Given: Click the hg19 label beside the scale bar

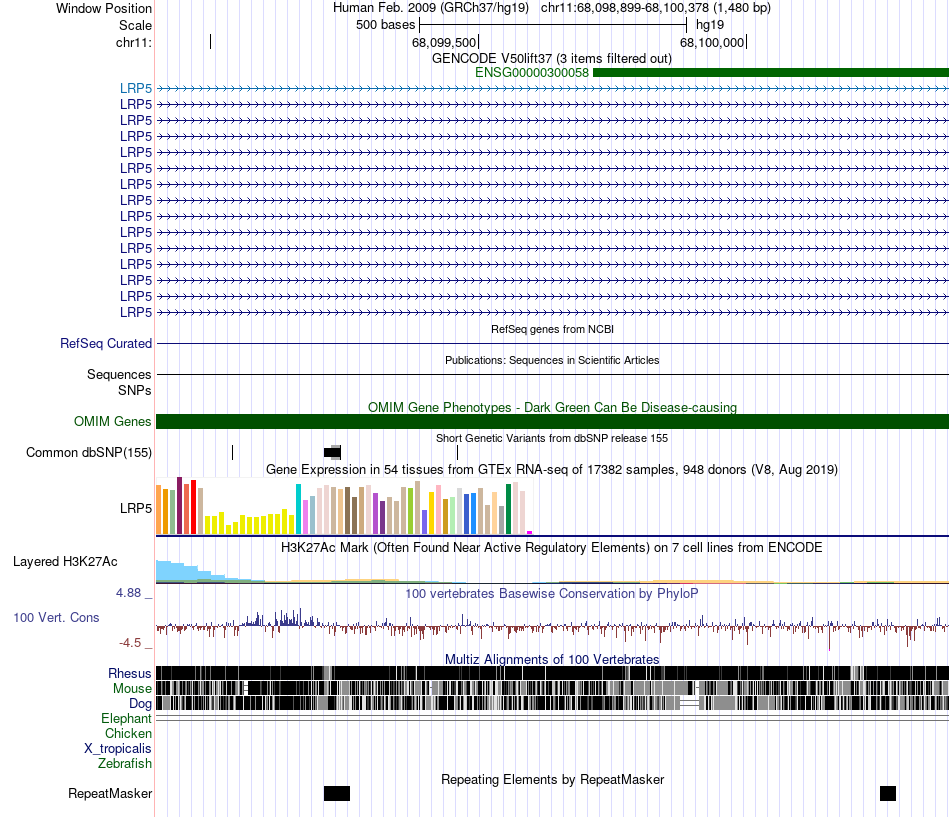Looking at the screenshot, I should click(709, 25).
